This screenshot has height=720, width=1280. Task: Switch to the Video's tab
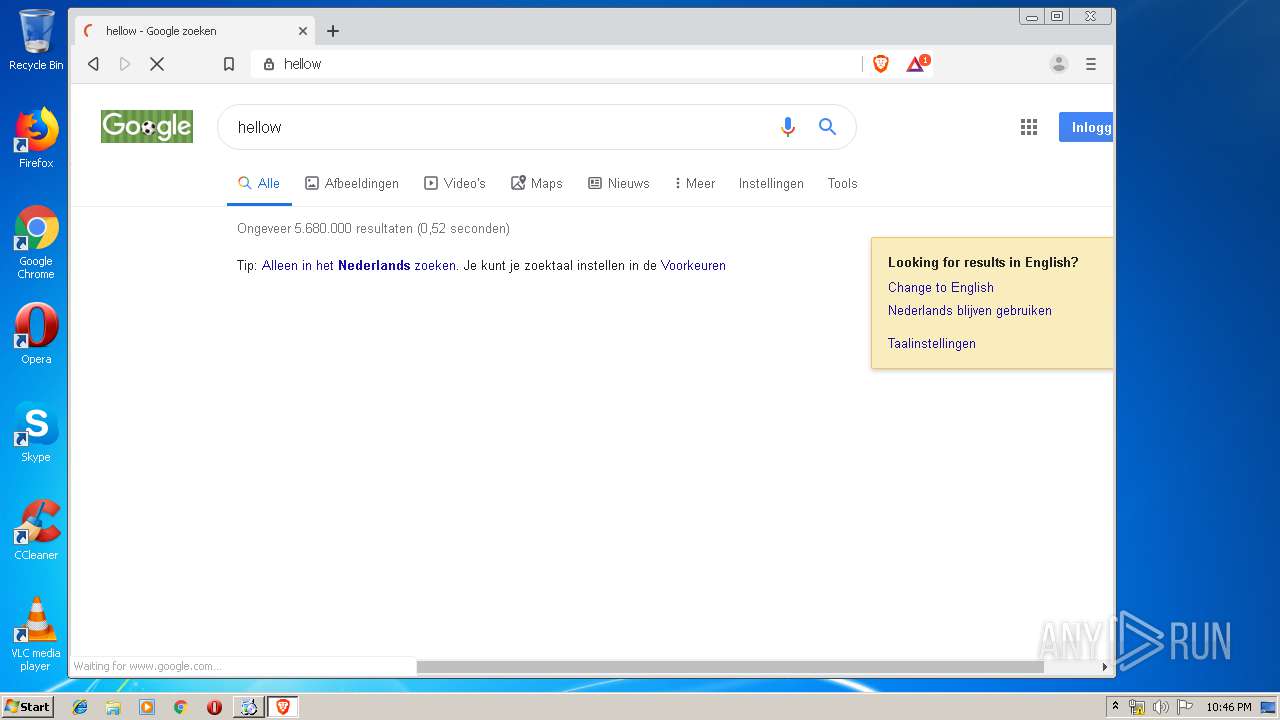tap(455, 183)
